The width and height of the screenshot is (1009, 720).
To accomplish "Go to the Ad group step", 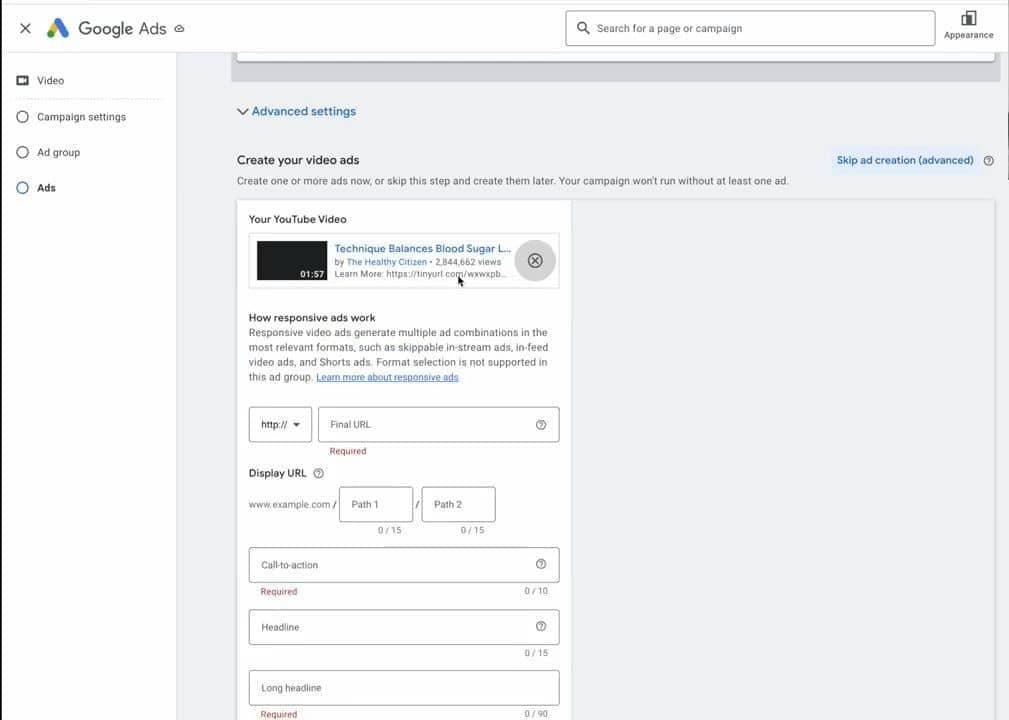I will (x=58, y=152).
